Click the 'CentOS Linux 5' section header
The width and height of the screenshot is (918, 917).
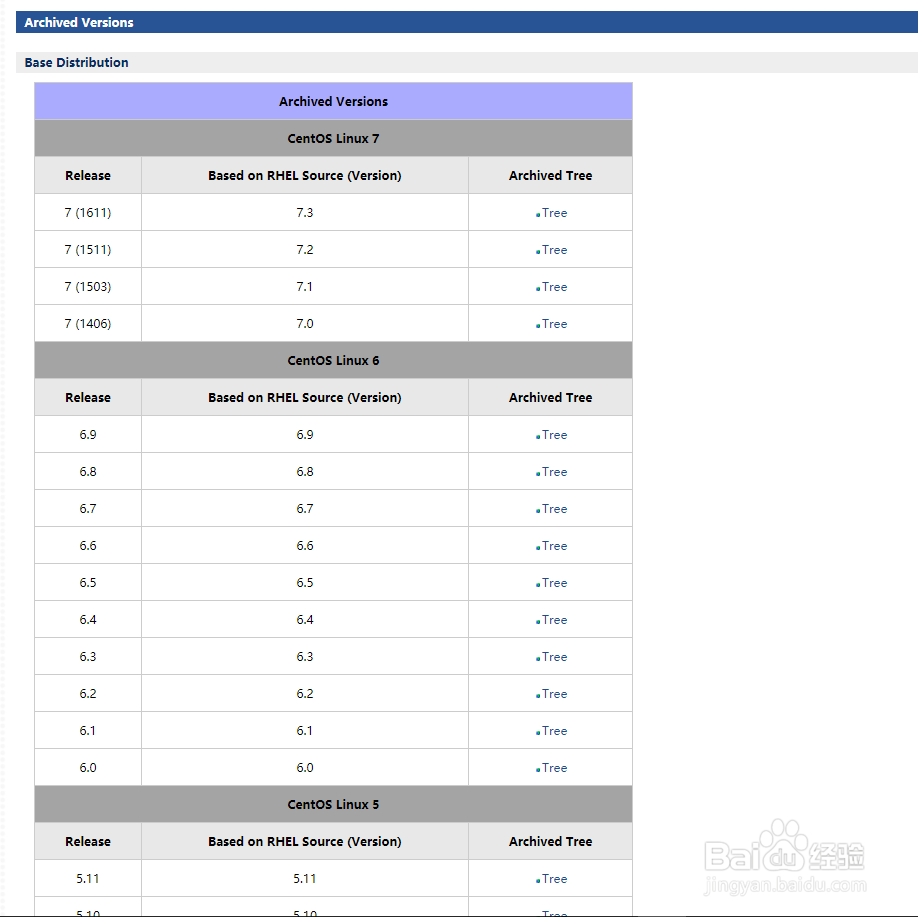pyautogui.click(x=333, y=804)
